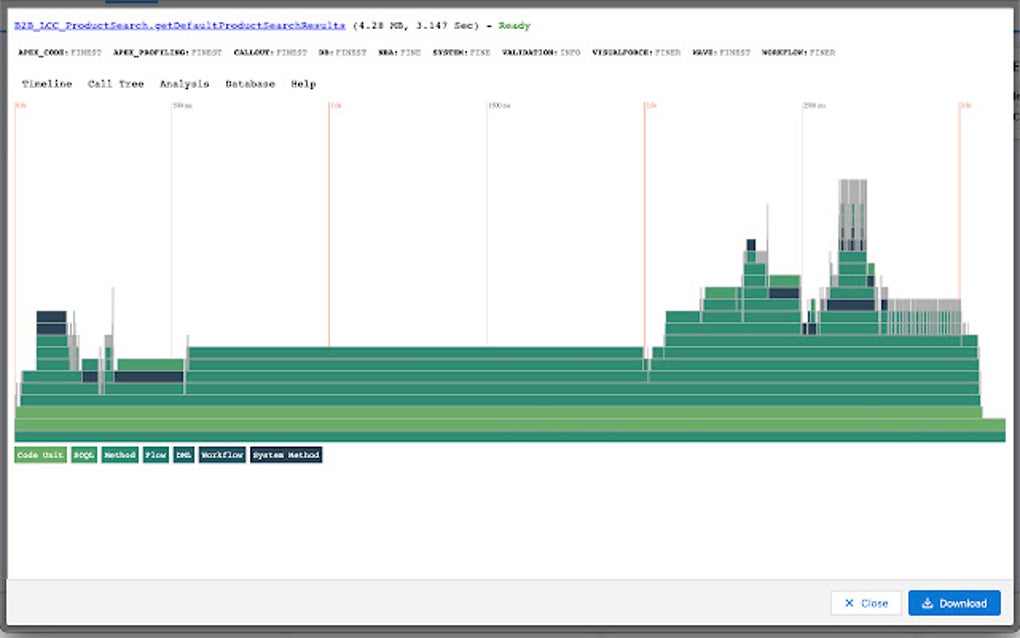1020x638 pixels.
Task: Click the APEX_CODE: FINEST log level
Action: (60, 53)
